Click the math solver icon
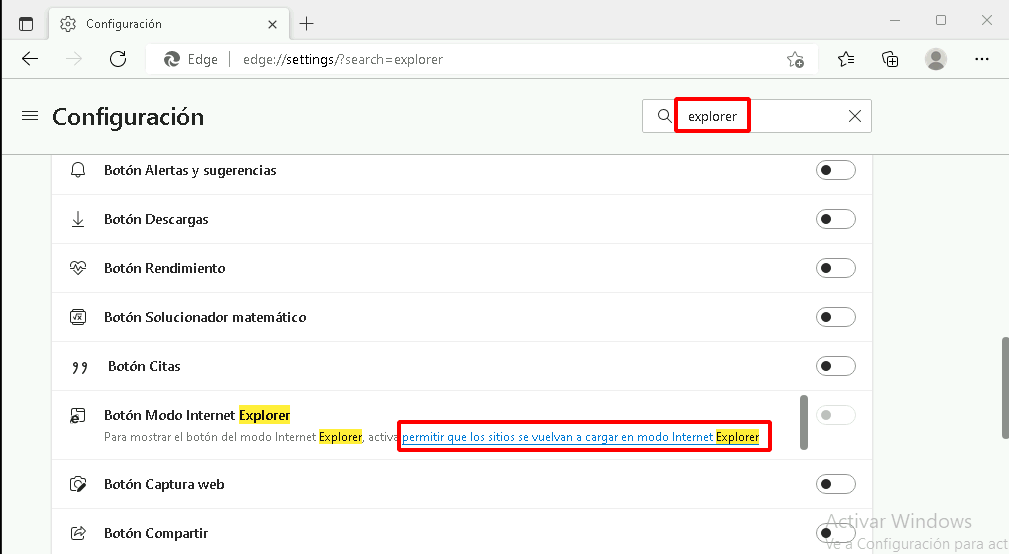 78,317
